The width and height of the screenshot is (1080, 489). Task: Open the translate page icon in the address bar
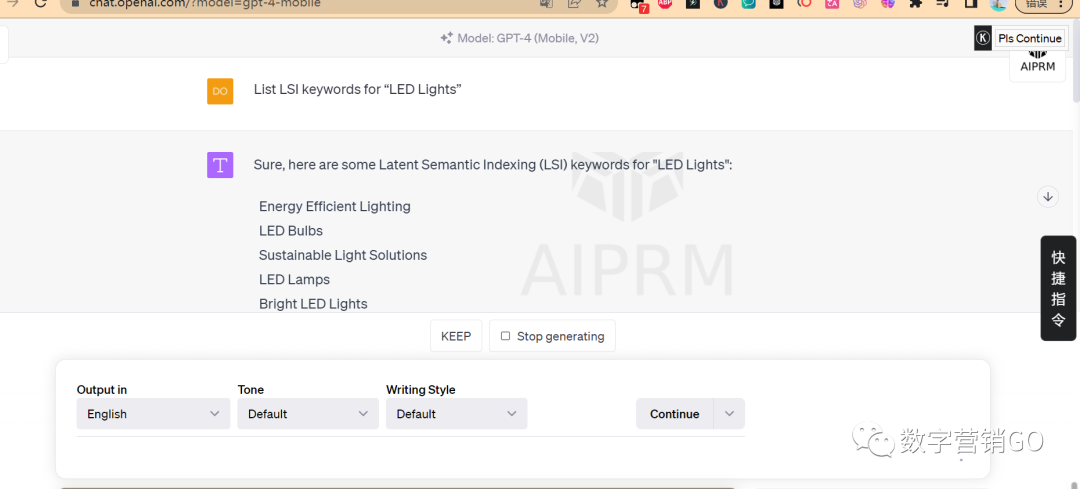pyautogui.click(x=547, y=3)
